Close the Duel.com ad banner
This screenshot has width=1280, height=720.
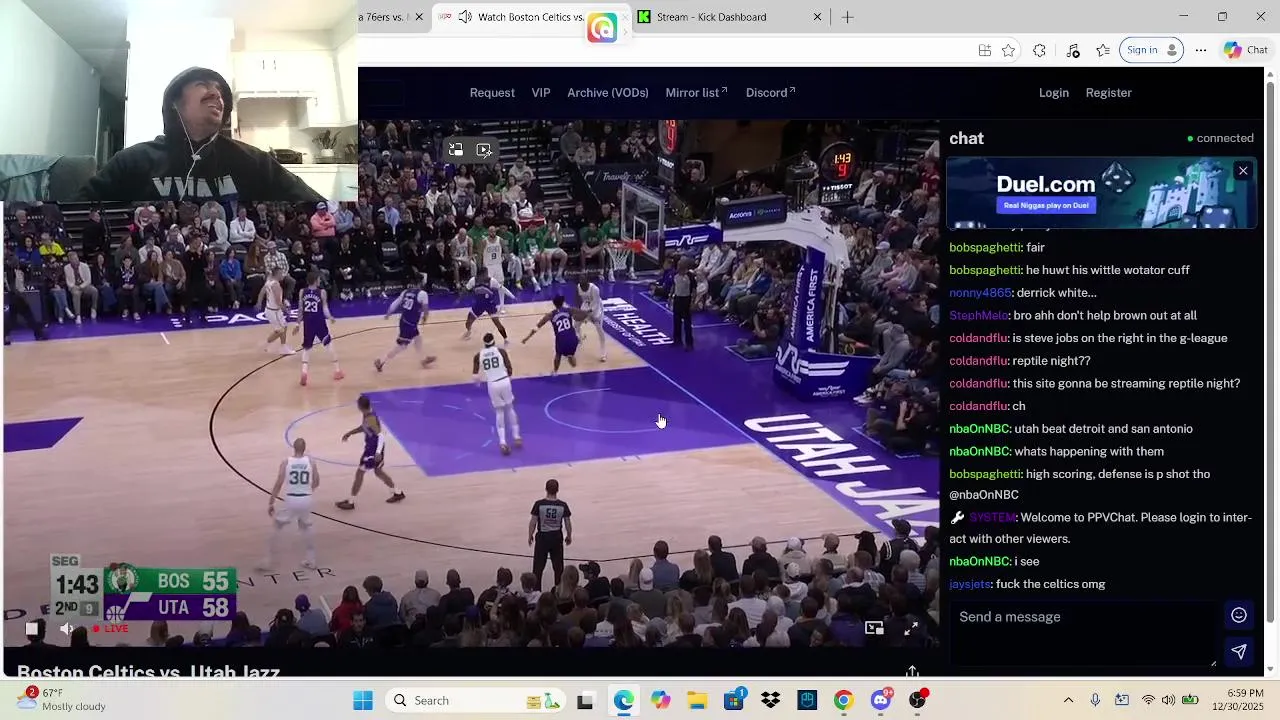pos(1243,171)
